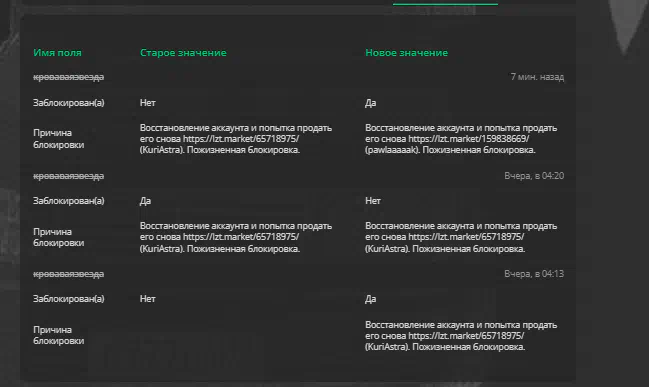Click the "Старое значение" column header
This screenshot has width=649, height=387.
[183, 53]
